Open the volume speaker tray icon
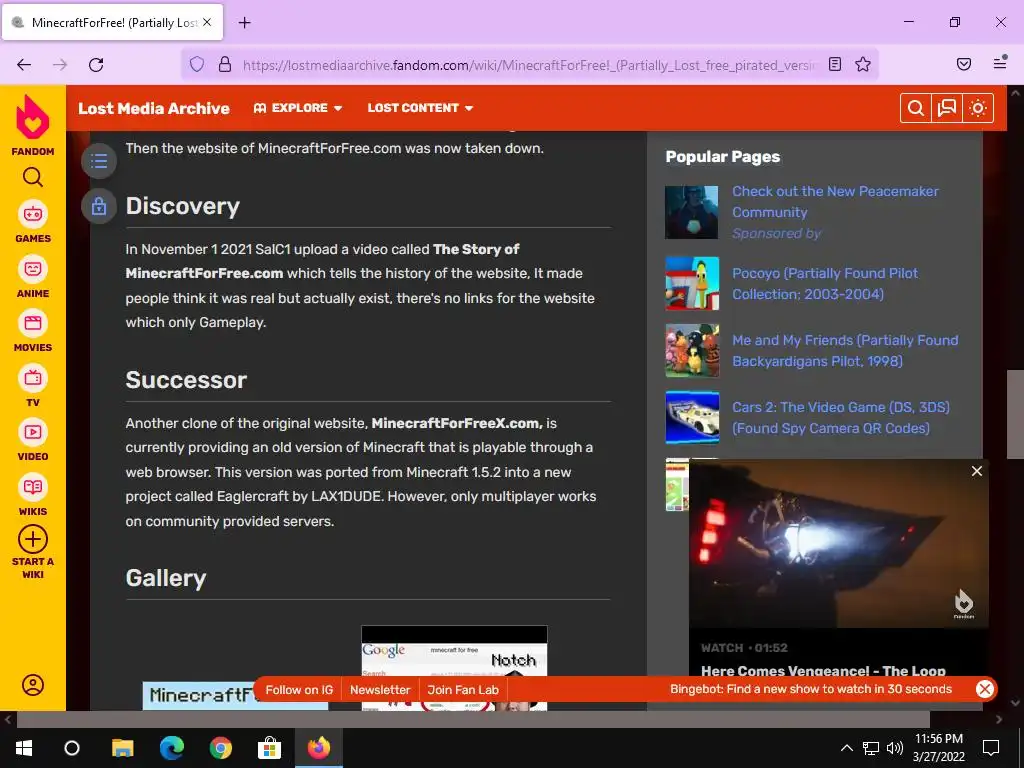Screen dimensions: 1024x768 tap(895, 748)
